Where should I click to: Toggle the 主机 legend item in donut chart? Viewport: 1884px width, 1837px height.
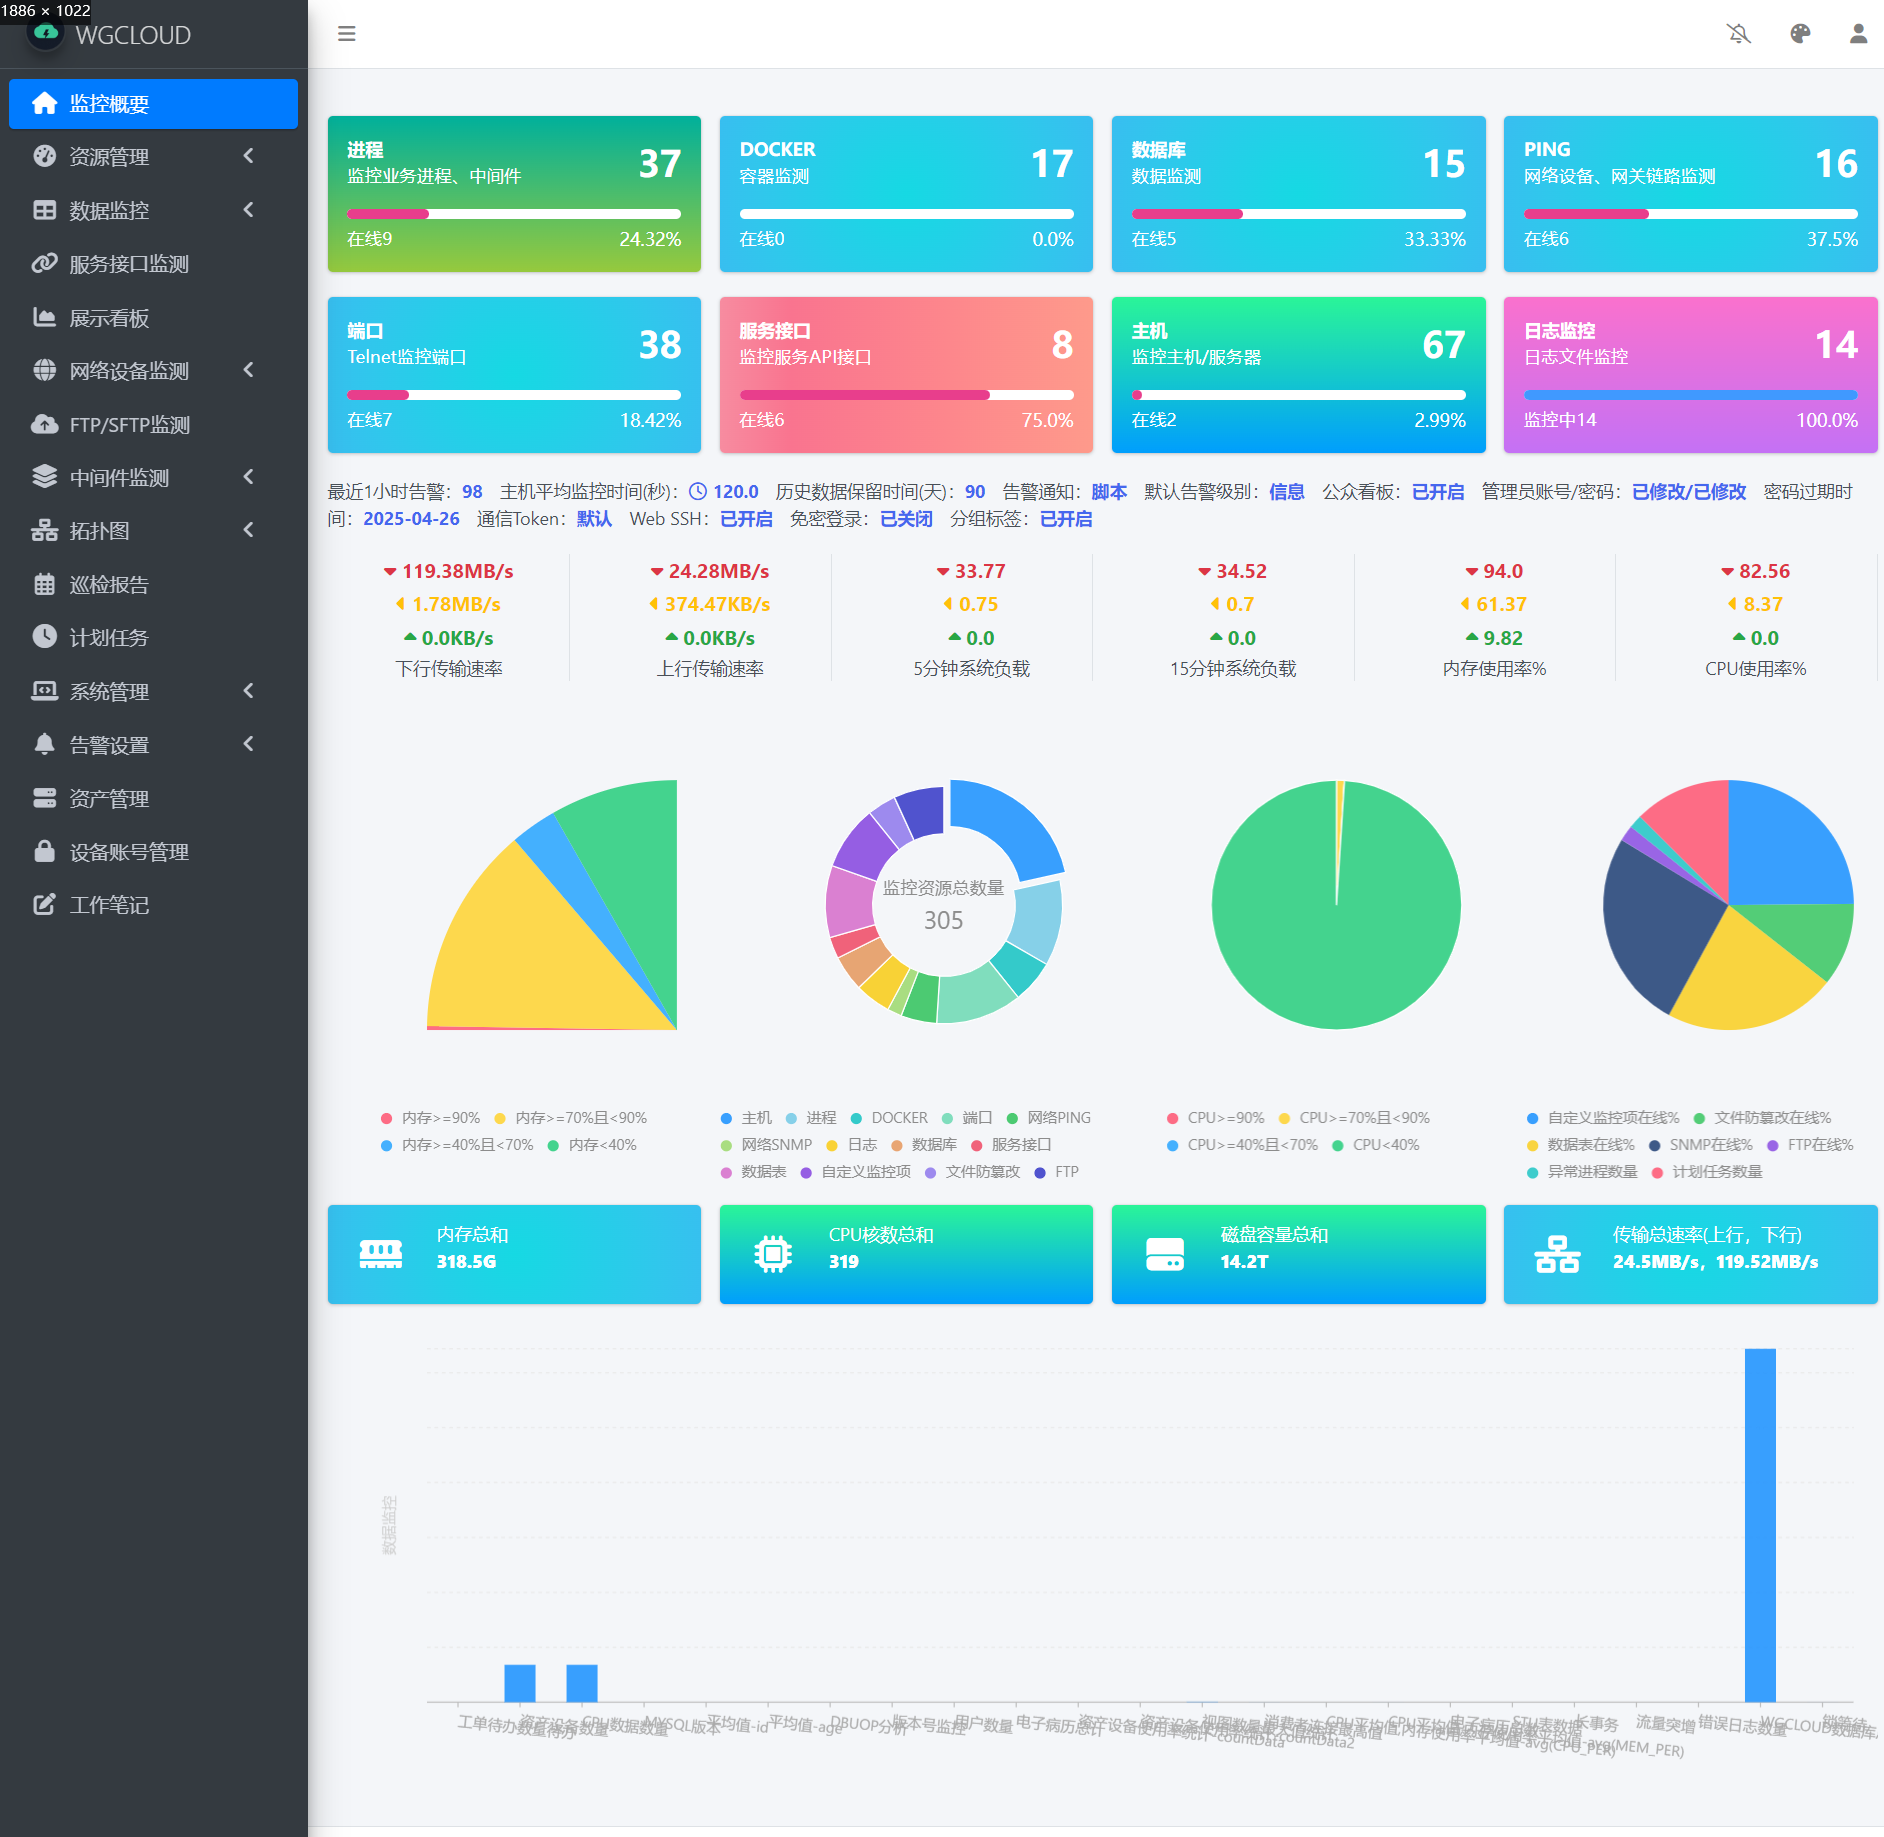point(746,1118)
